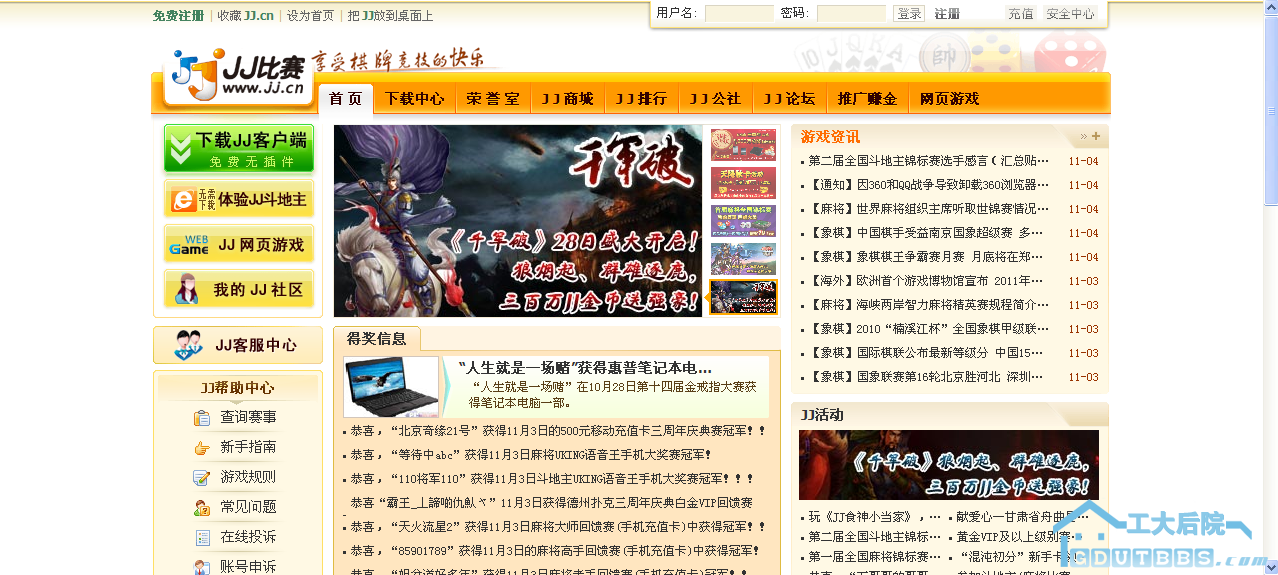Open the 千军破 banner under JJ活动
This screenshot has height=575, width=1278.
click(x=948, y=465)
